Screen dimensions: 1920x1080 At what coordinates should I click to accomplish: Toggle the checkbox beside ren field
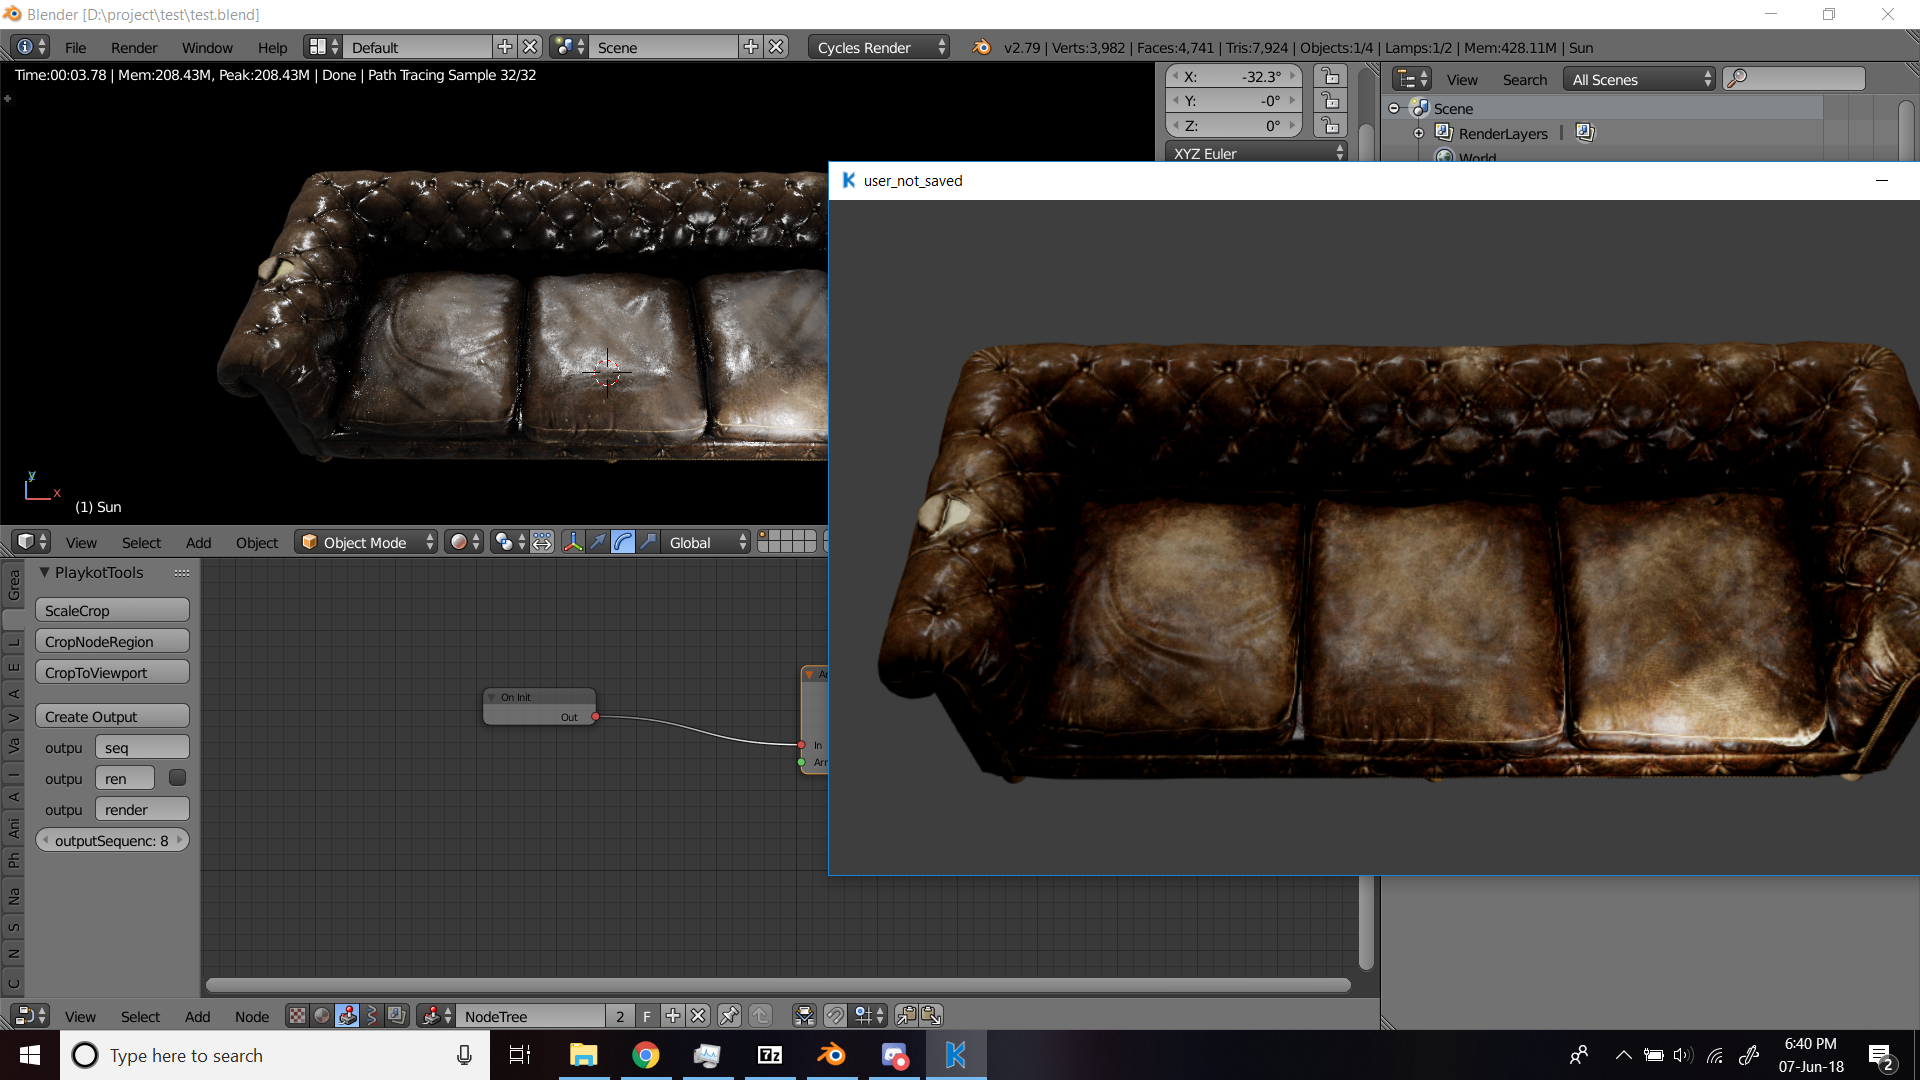coord(177,777)
